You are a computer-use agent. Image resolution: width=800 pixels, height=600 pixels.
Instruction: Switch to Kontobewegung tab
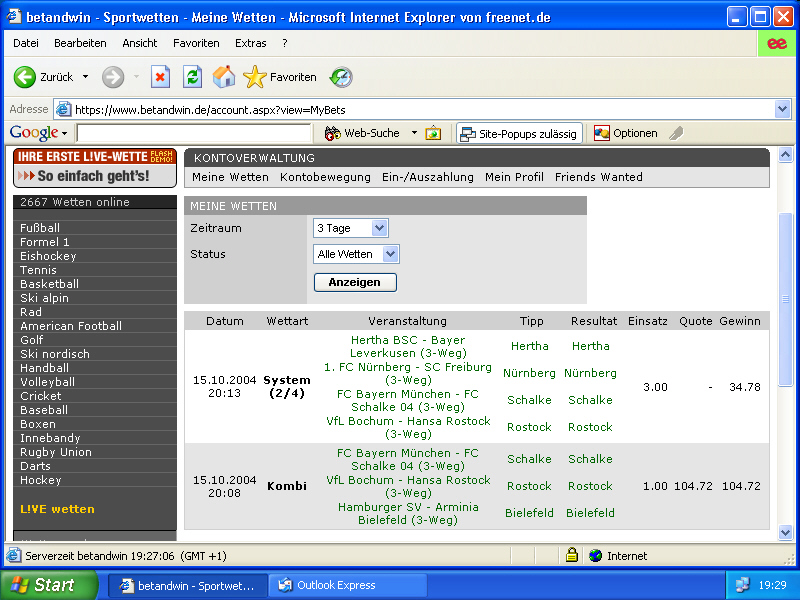point(325,177)
